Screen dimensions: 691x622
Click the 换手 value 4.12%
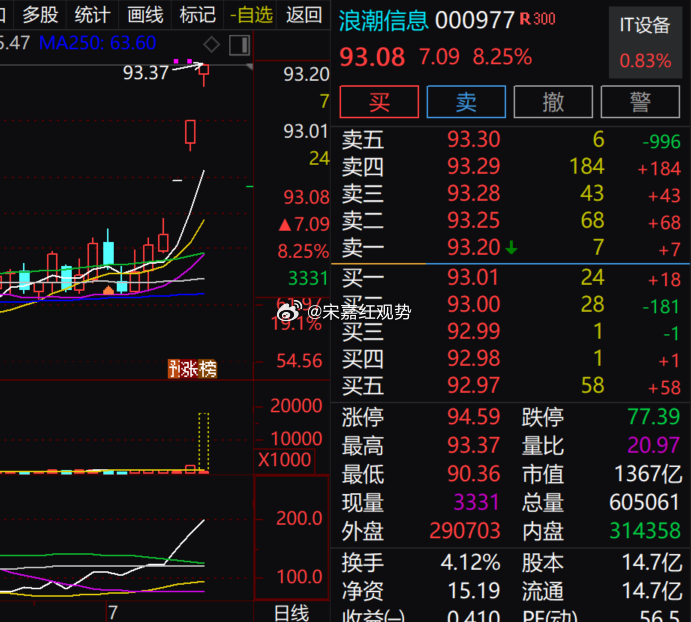pyautogui.click(x=470, y=562)
